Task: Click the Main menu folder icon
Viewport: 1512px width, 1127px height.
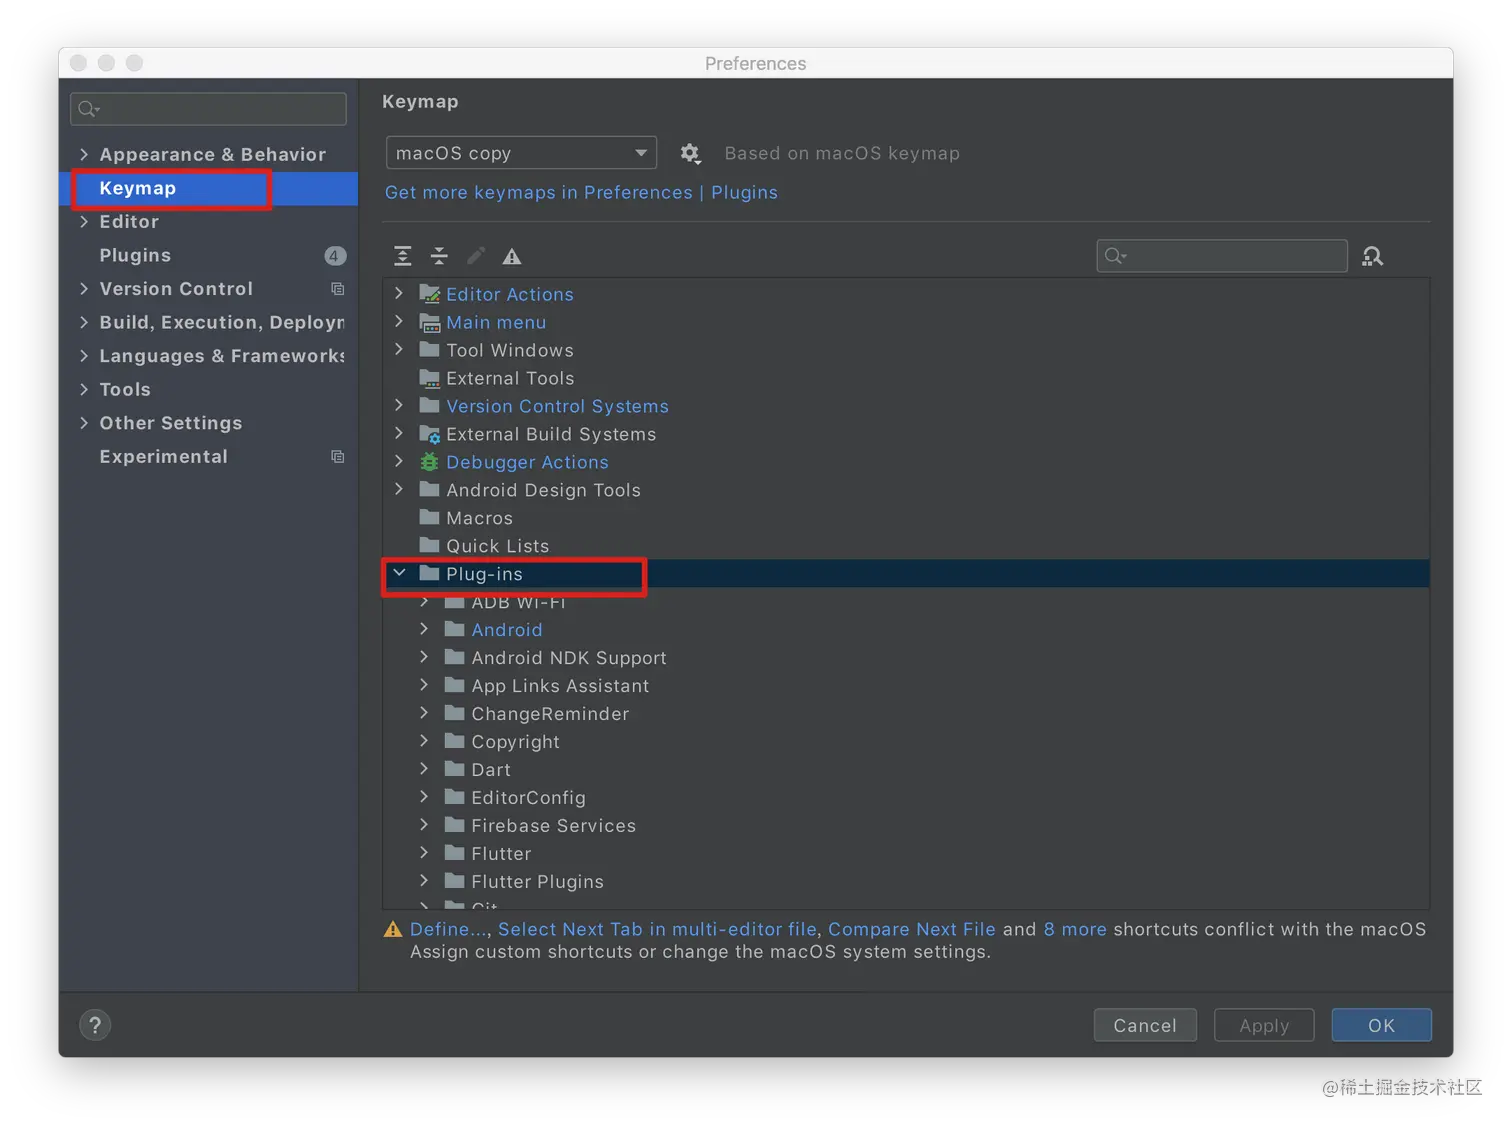Action: click(x=430, y=322)
